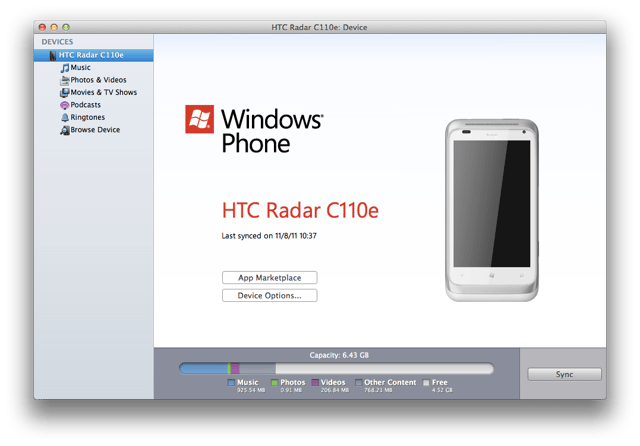Screen dimensions: 640x446
Task: Click the green Photos legend swatch
Action: coord(274,383)
